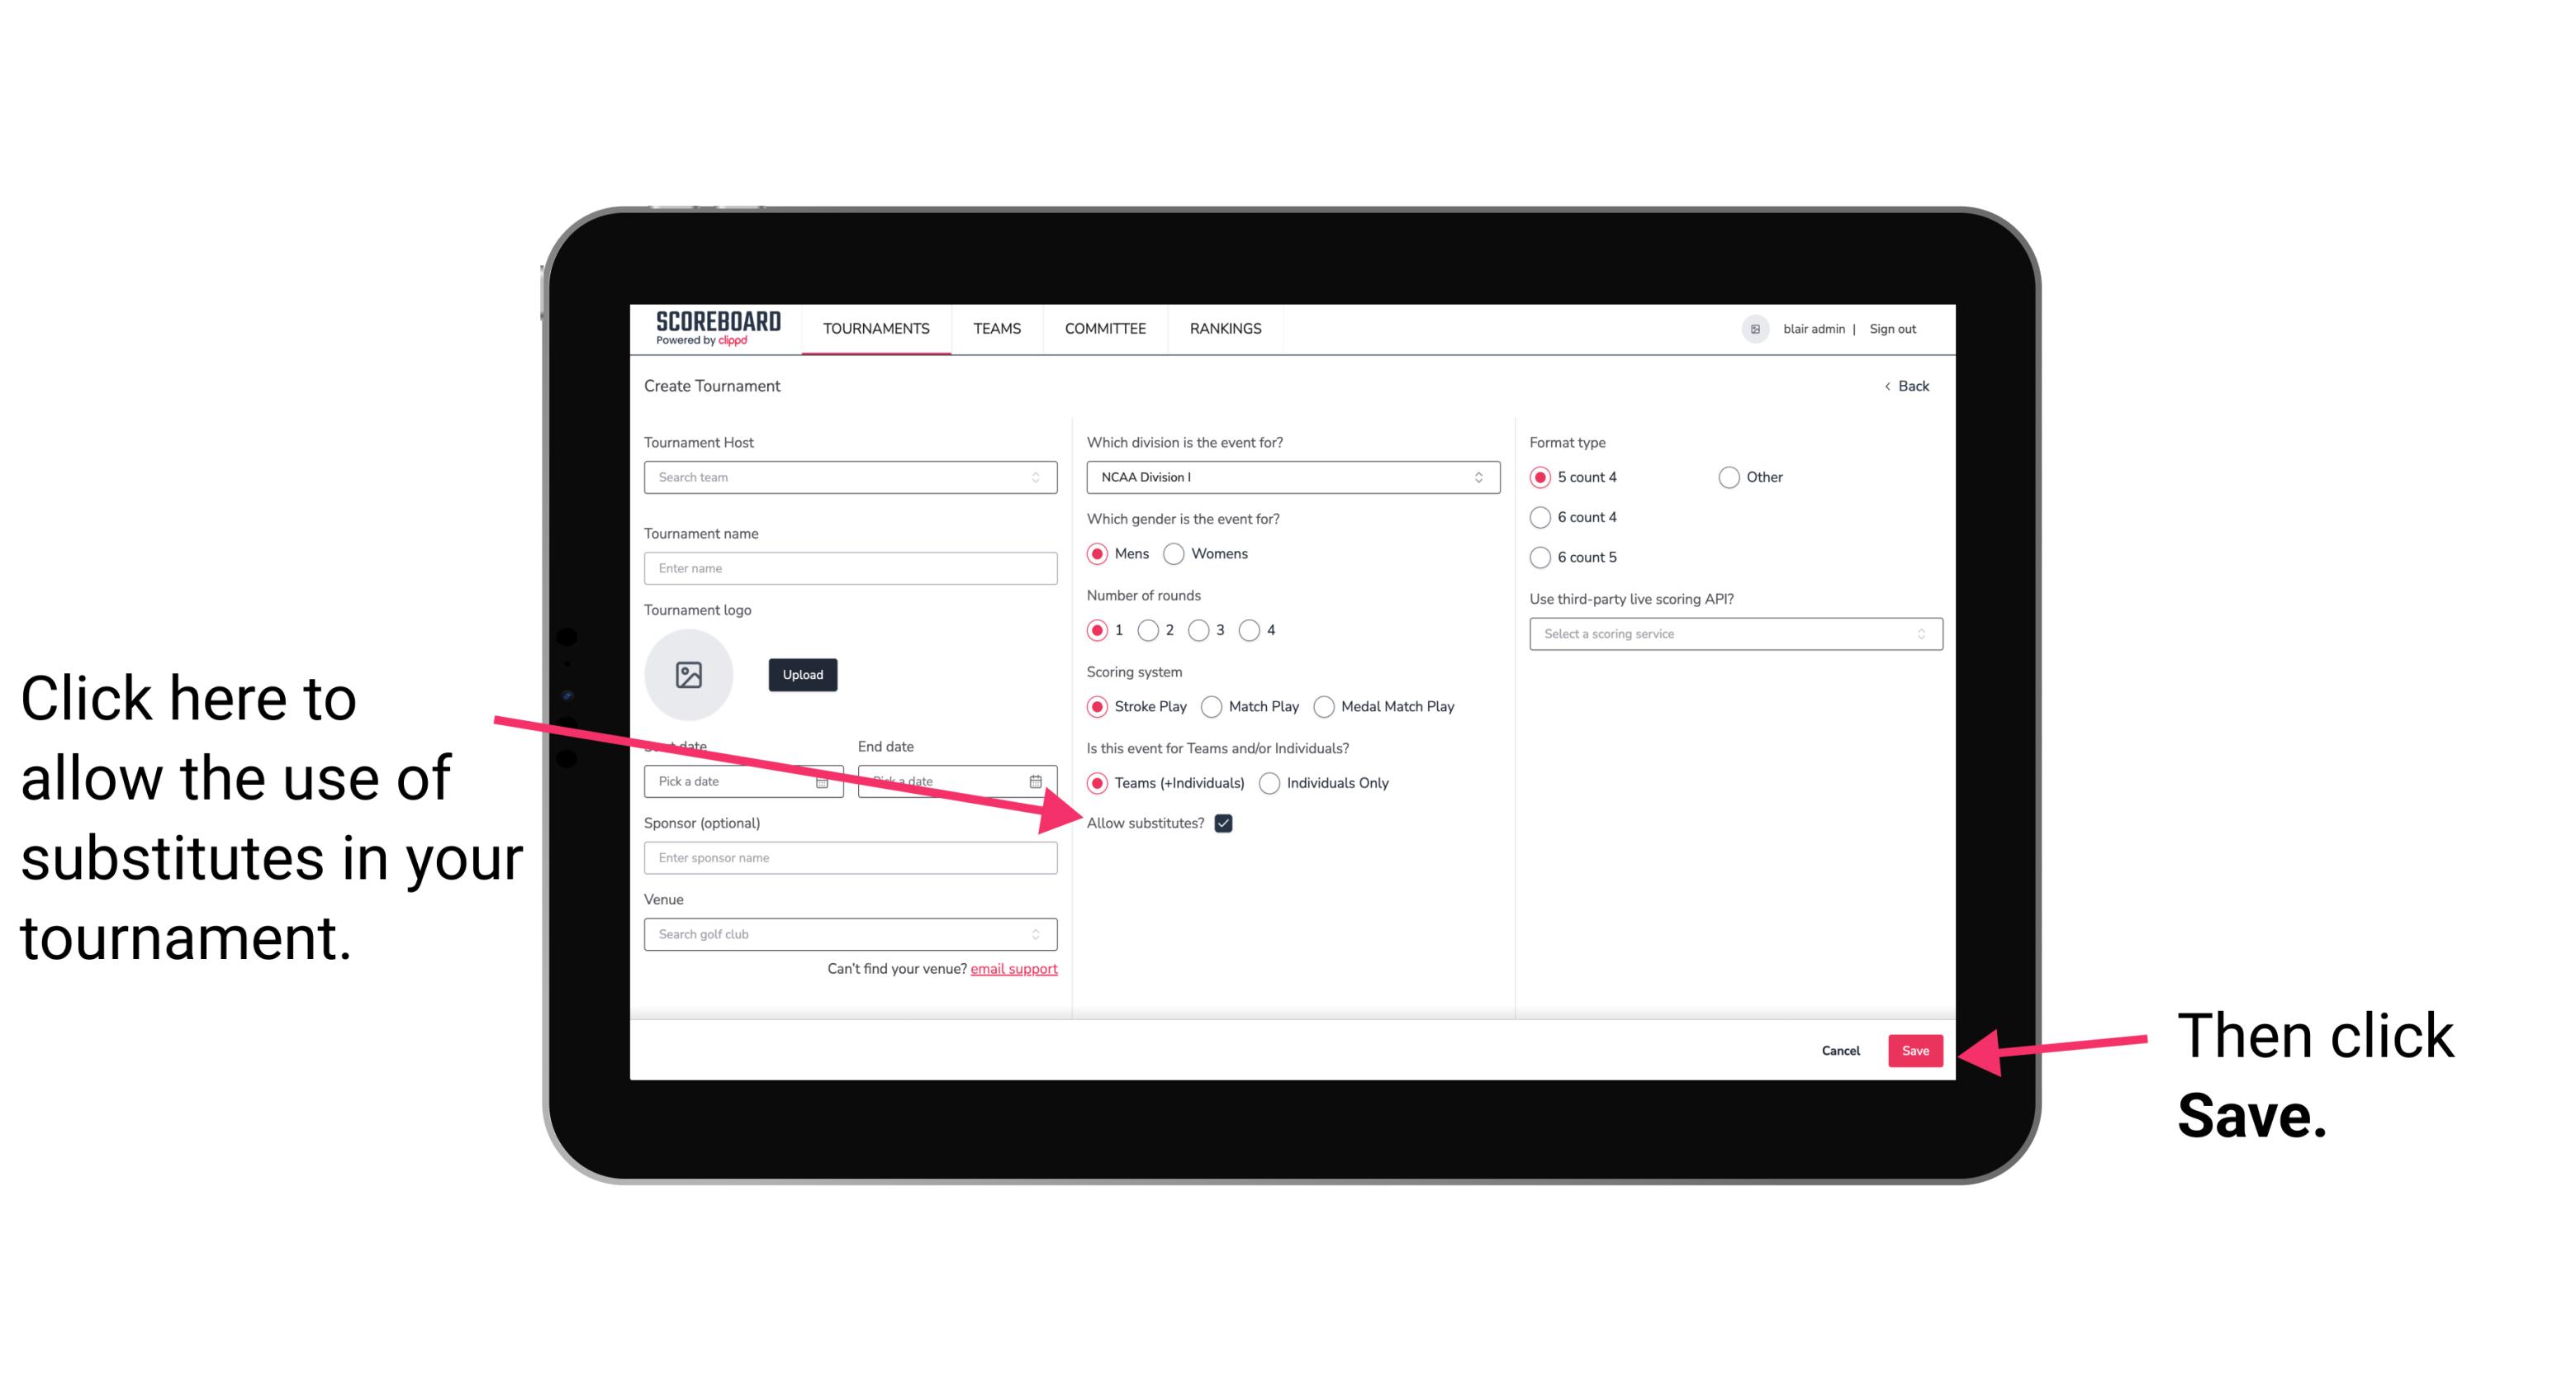Click the Back arrow icon
2576x1386 pixels.
pos(1889,386)
